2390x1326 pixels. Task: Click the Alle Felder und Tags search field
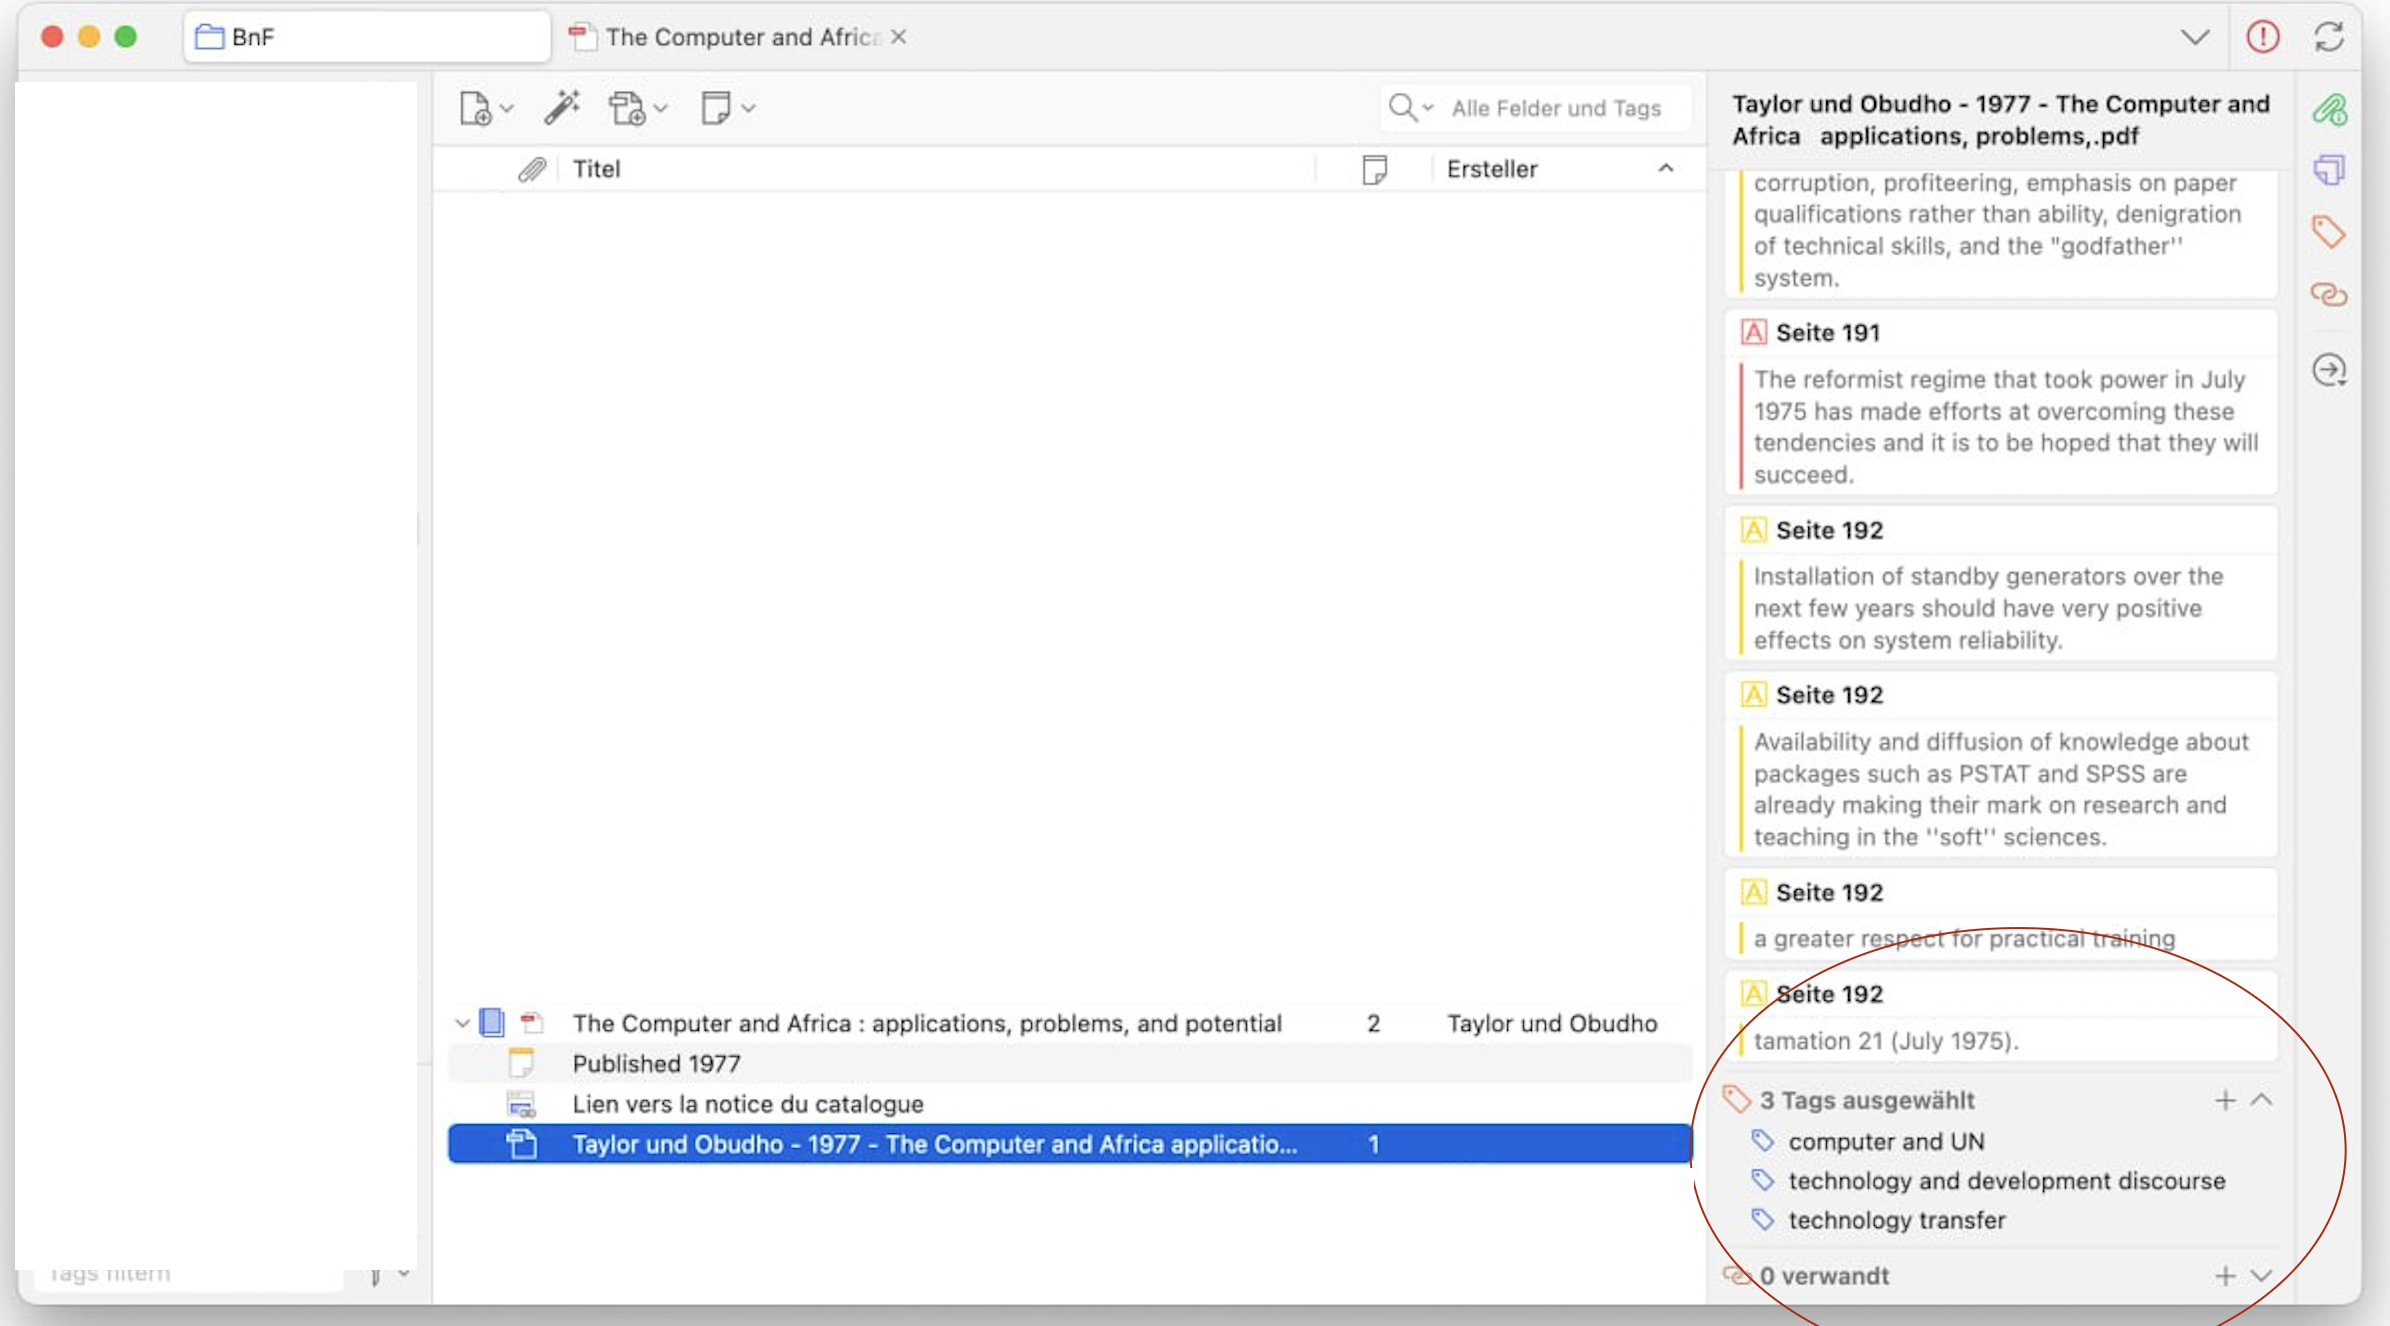tap(1555, 108)
